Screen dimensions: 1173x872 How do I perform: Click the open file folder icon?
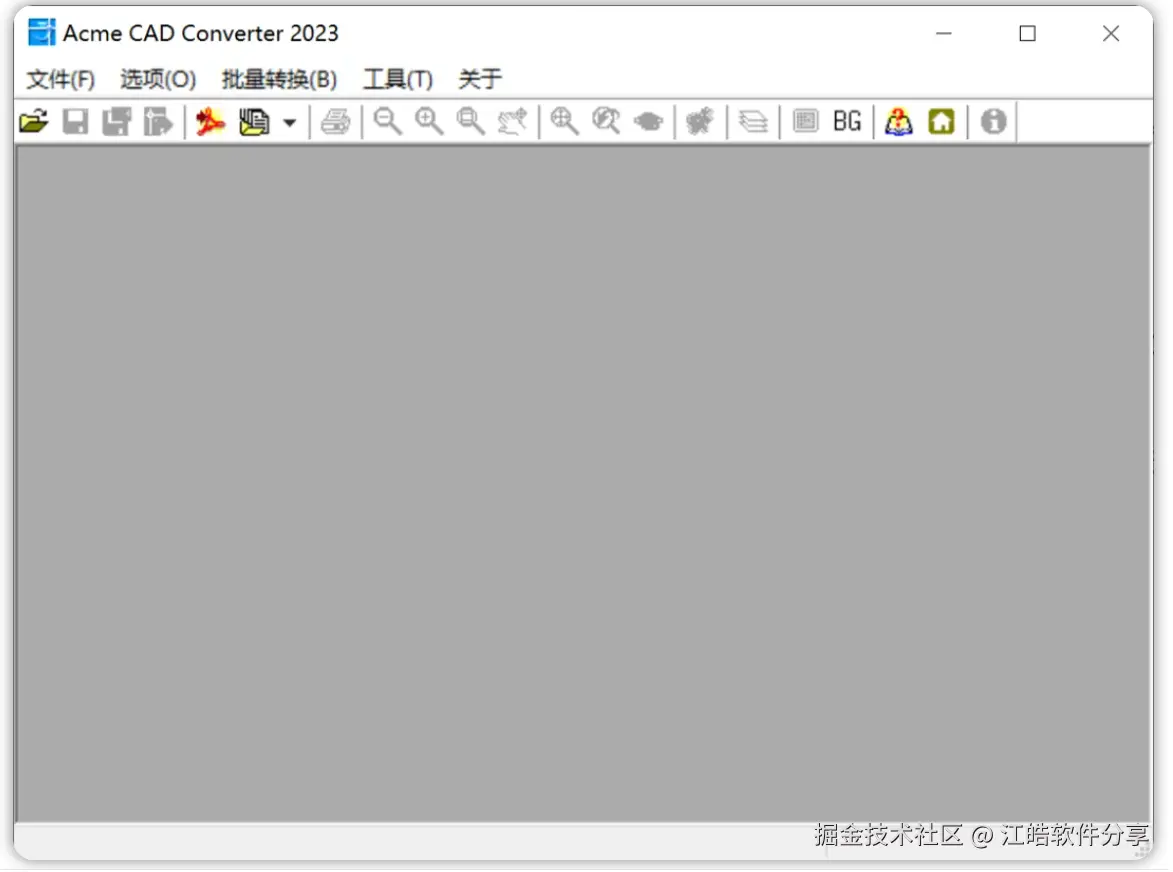[34, 121]
